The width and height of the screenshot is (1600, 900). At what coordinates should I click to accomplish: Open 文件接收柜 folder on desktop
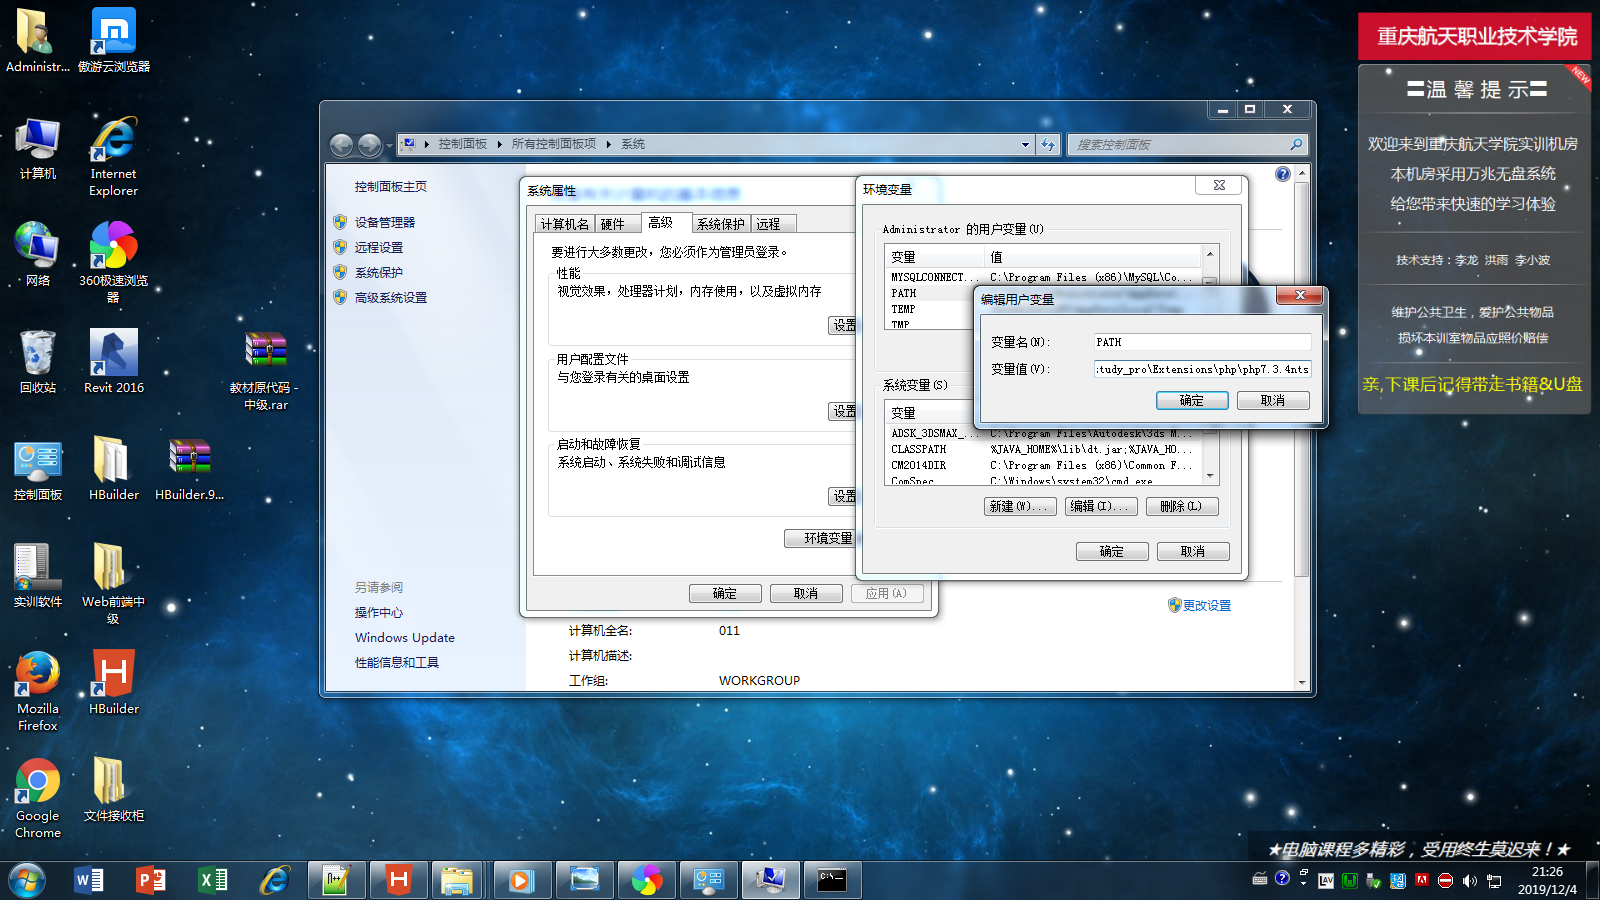tap(114, 790)
